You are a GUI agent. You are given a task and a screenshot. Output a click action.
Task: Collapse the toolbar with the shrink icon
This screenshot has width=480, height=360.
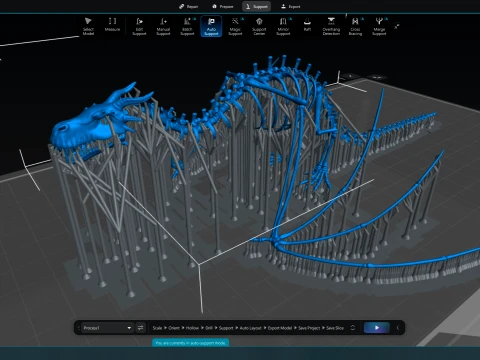(397, 26)
